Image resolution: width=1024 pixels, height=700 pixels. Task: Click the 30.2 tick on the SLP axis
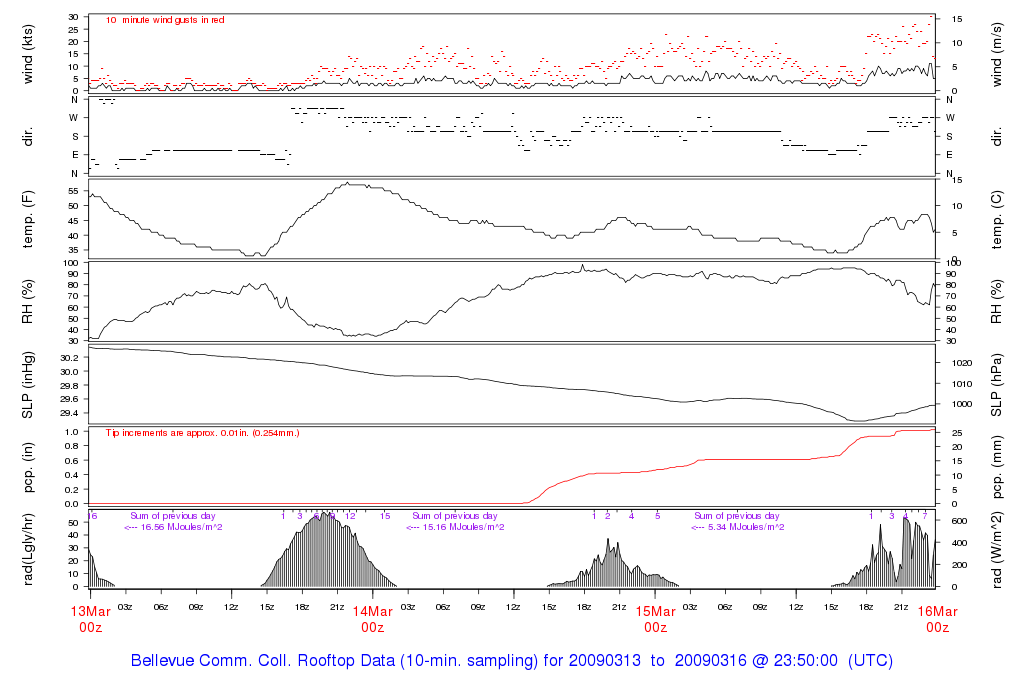[69, 358]
